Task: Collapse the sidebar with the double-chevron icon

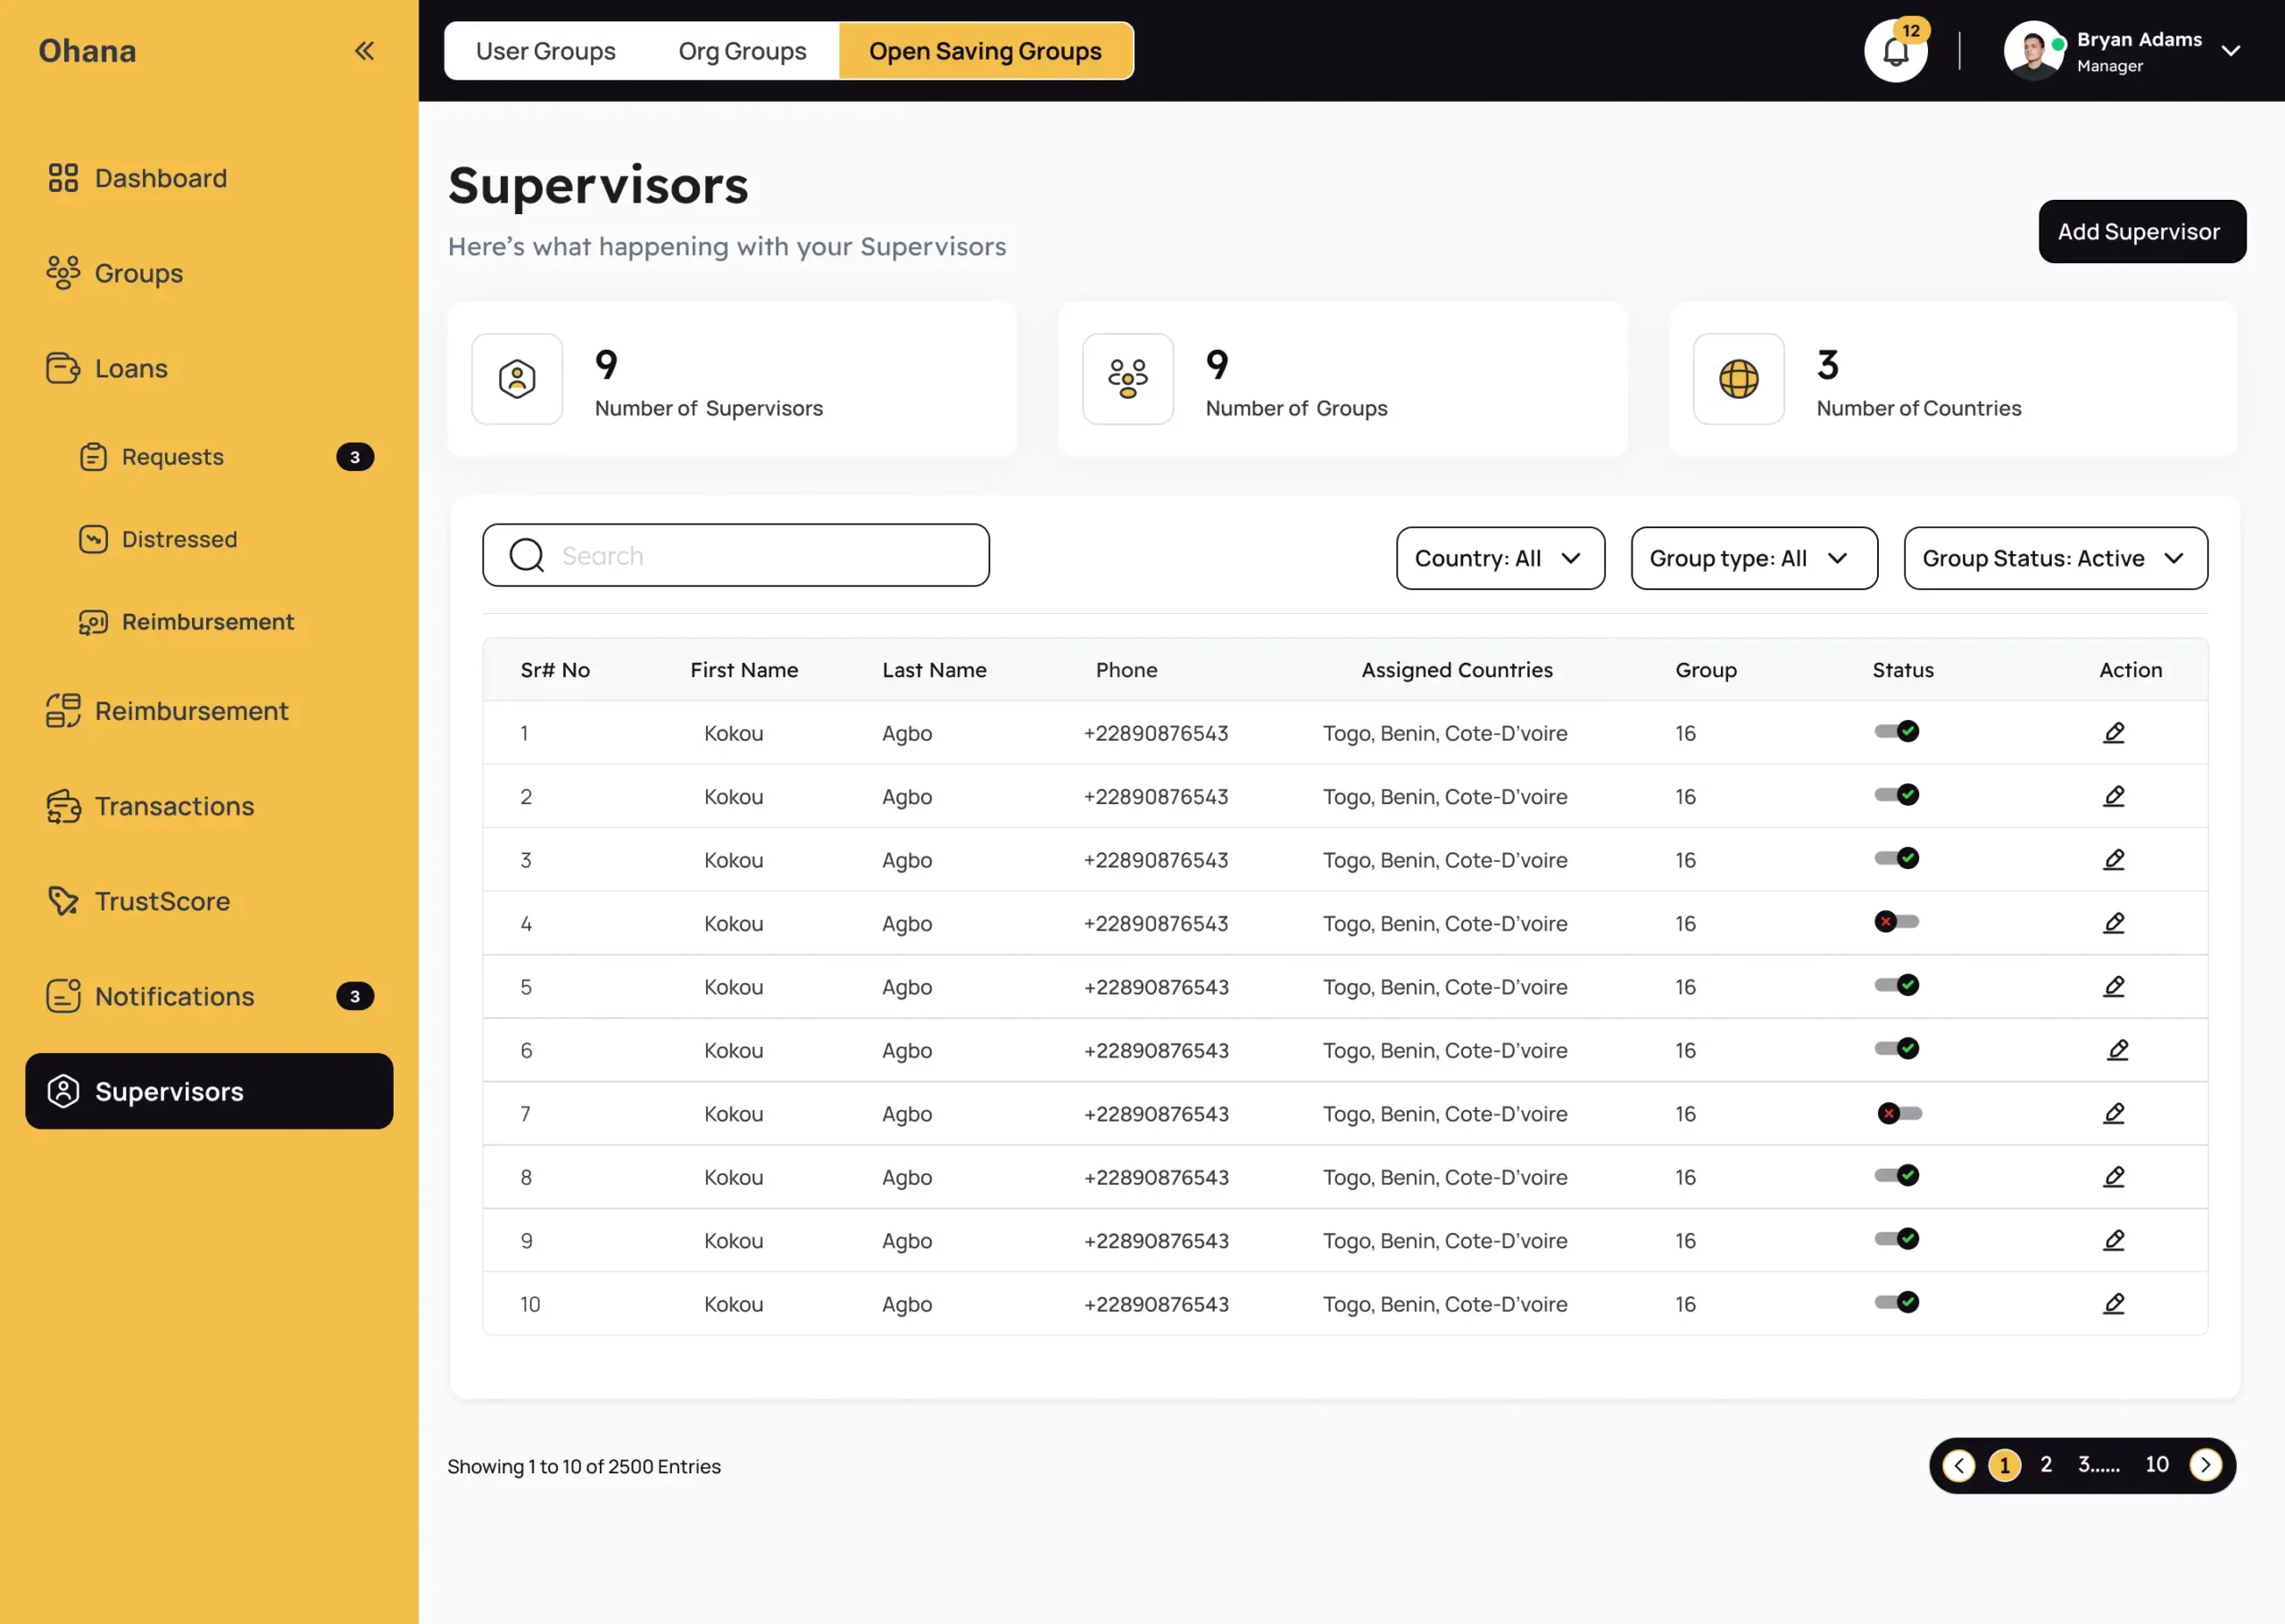Action: (x=364, y=50)
